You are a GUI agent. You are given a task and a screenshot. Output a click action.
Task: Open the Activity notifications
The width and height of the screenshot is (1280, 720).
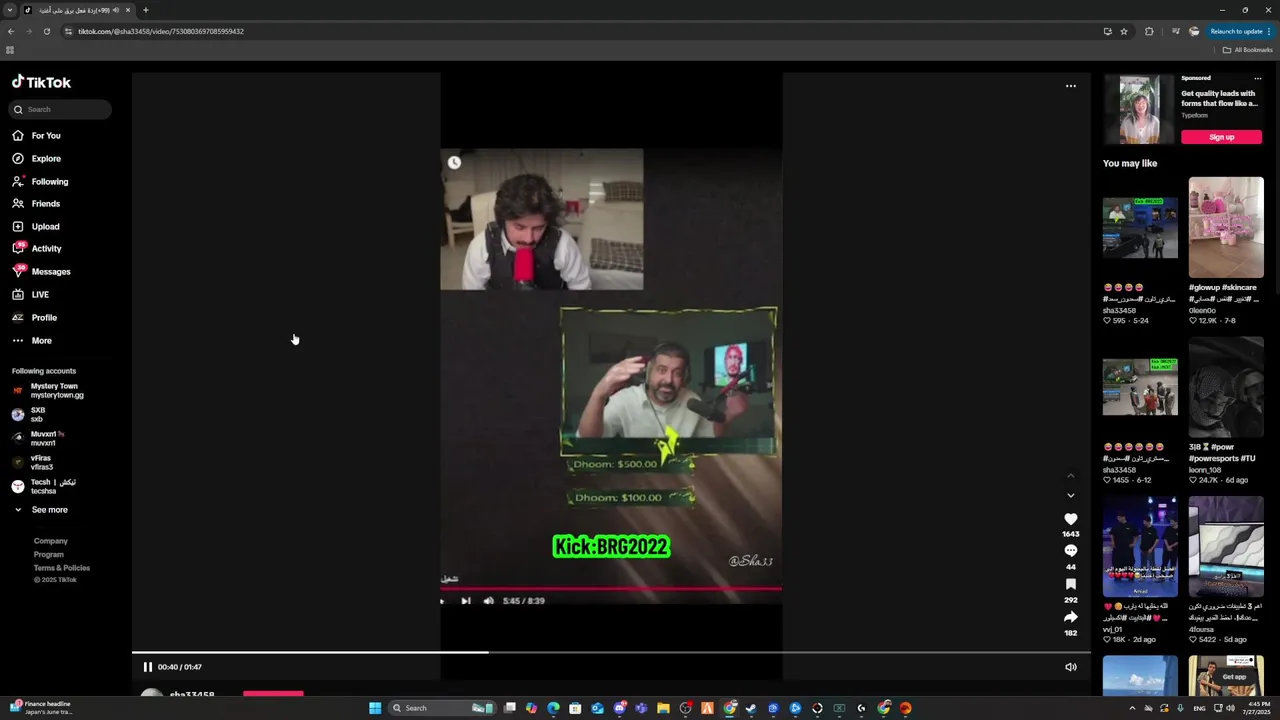[x=37, y=248]
